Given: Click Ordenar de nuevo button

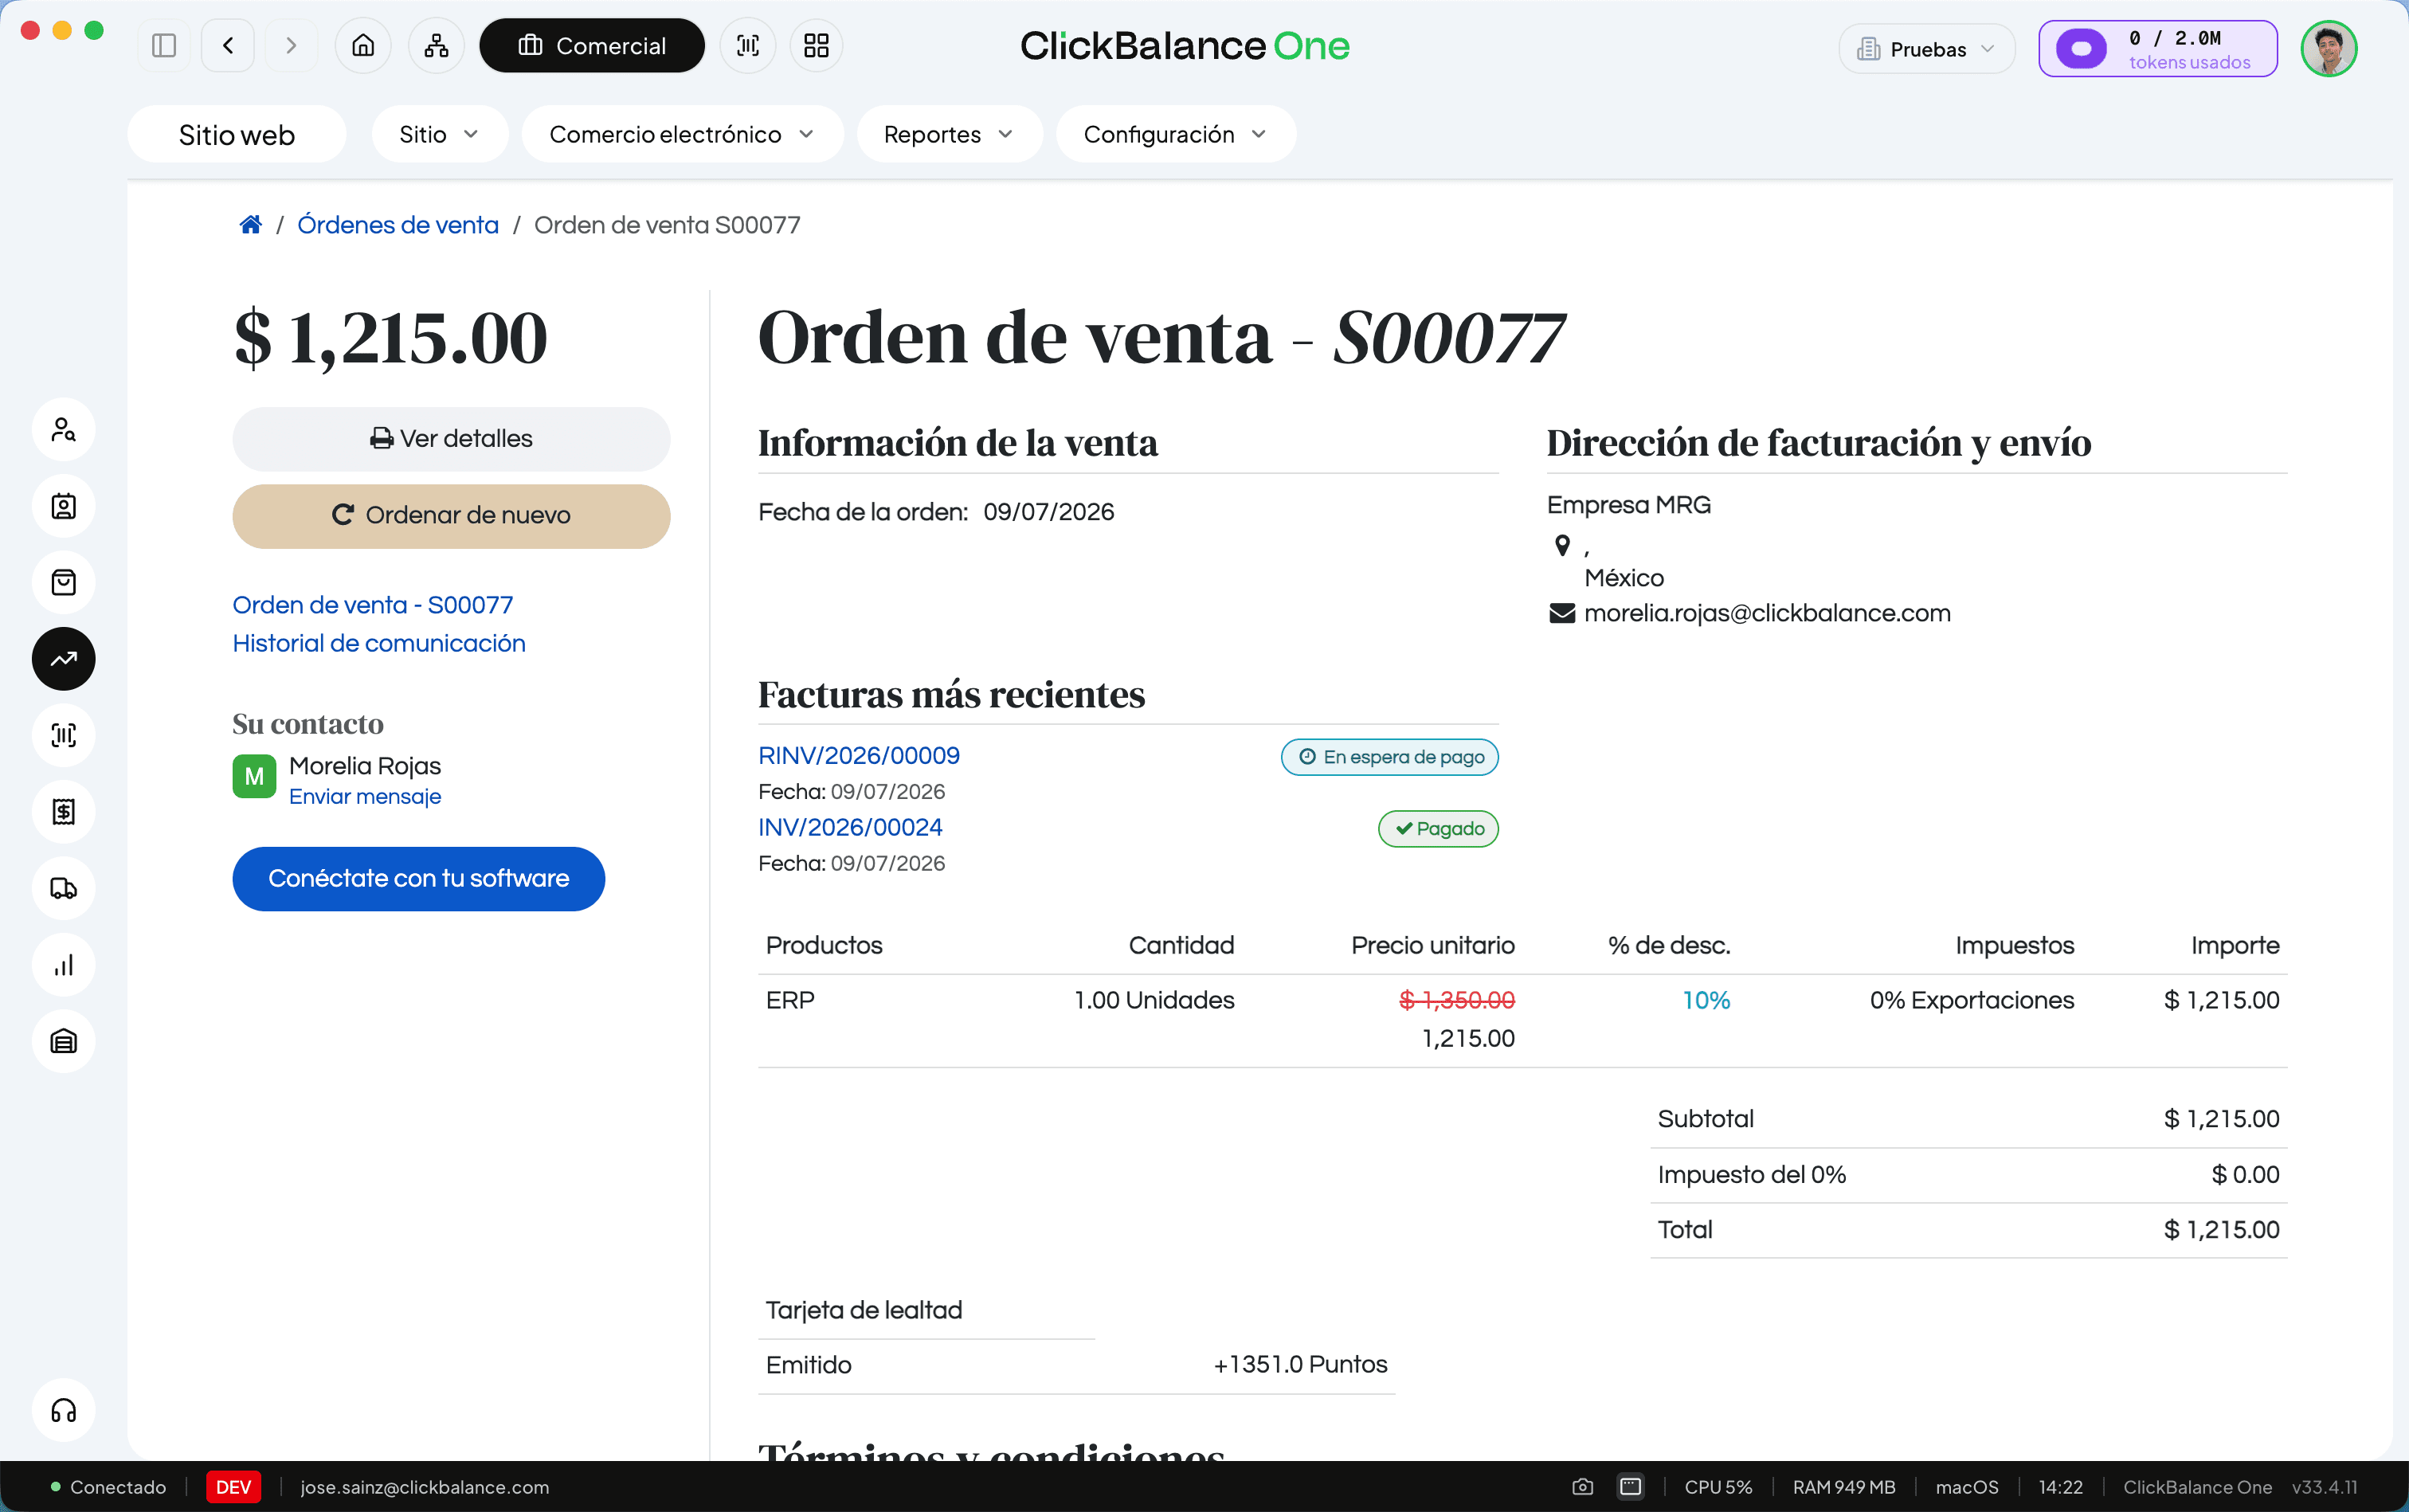Looking at the screenshot, I should pos(451,516).
